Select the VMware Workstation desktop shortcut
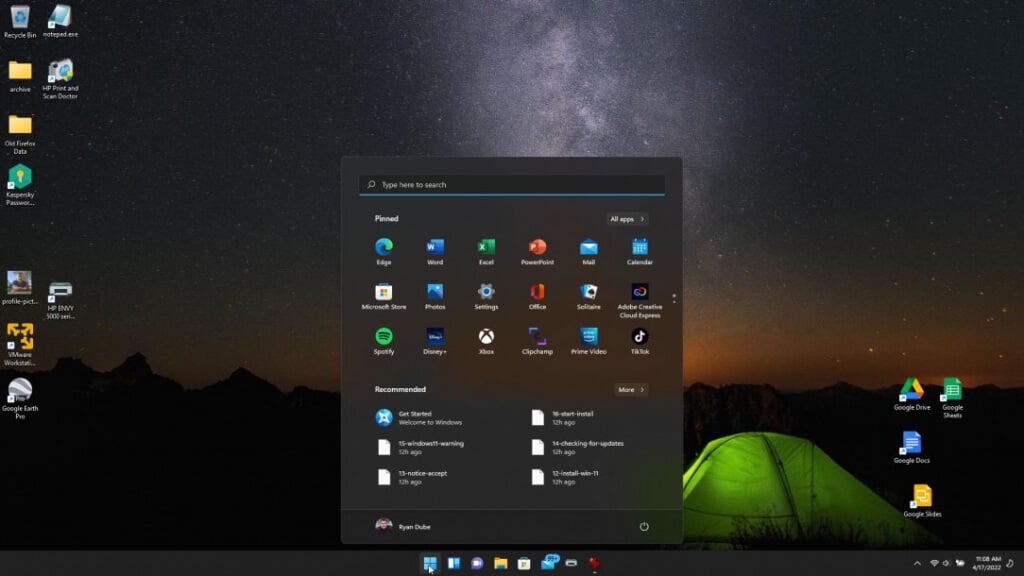The width and height of the screenshot is (1024, 576). pyautogui.click(x=20, y=345)
